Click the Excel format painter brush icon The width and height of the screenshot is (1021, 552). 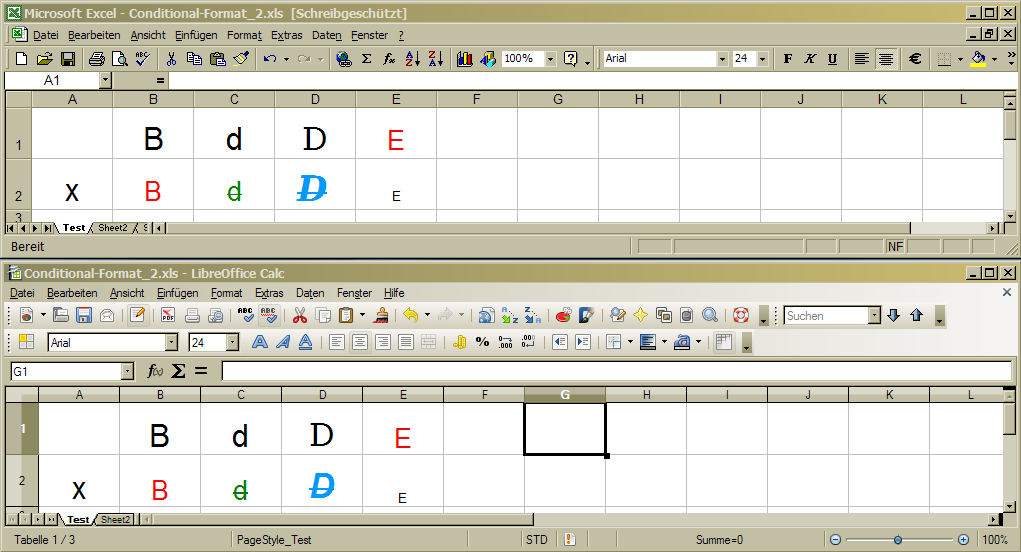pos(241,59)
